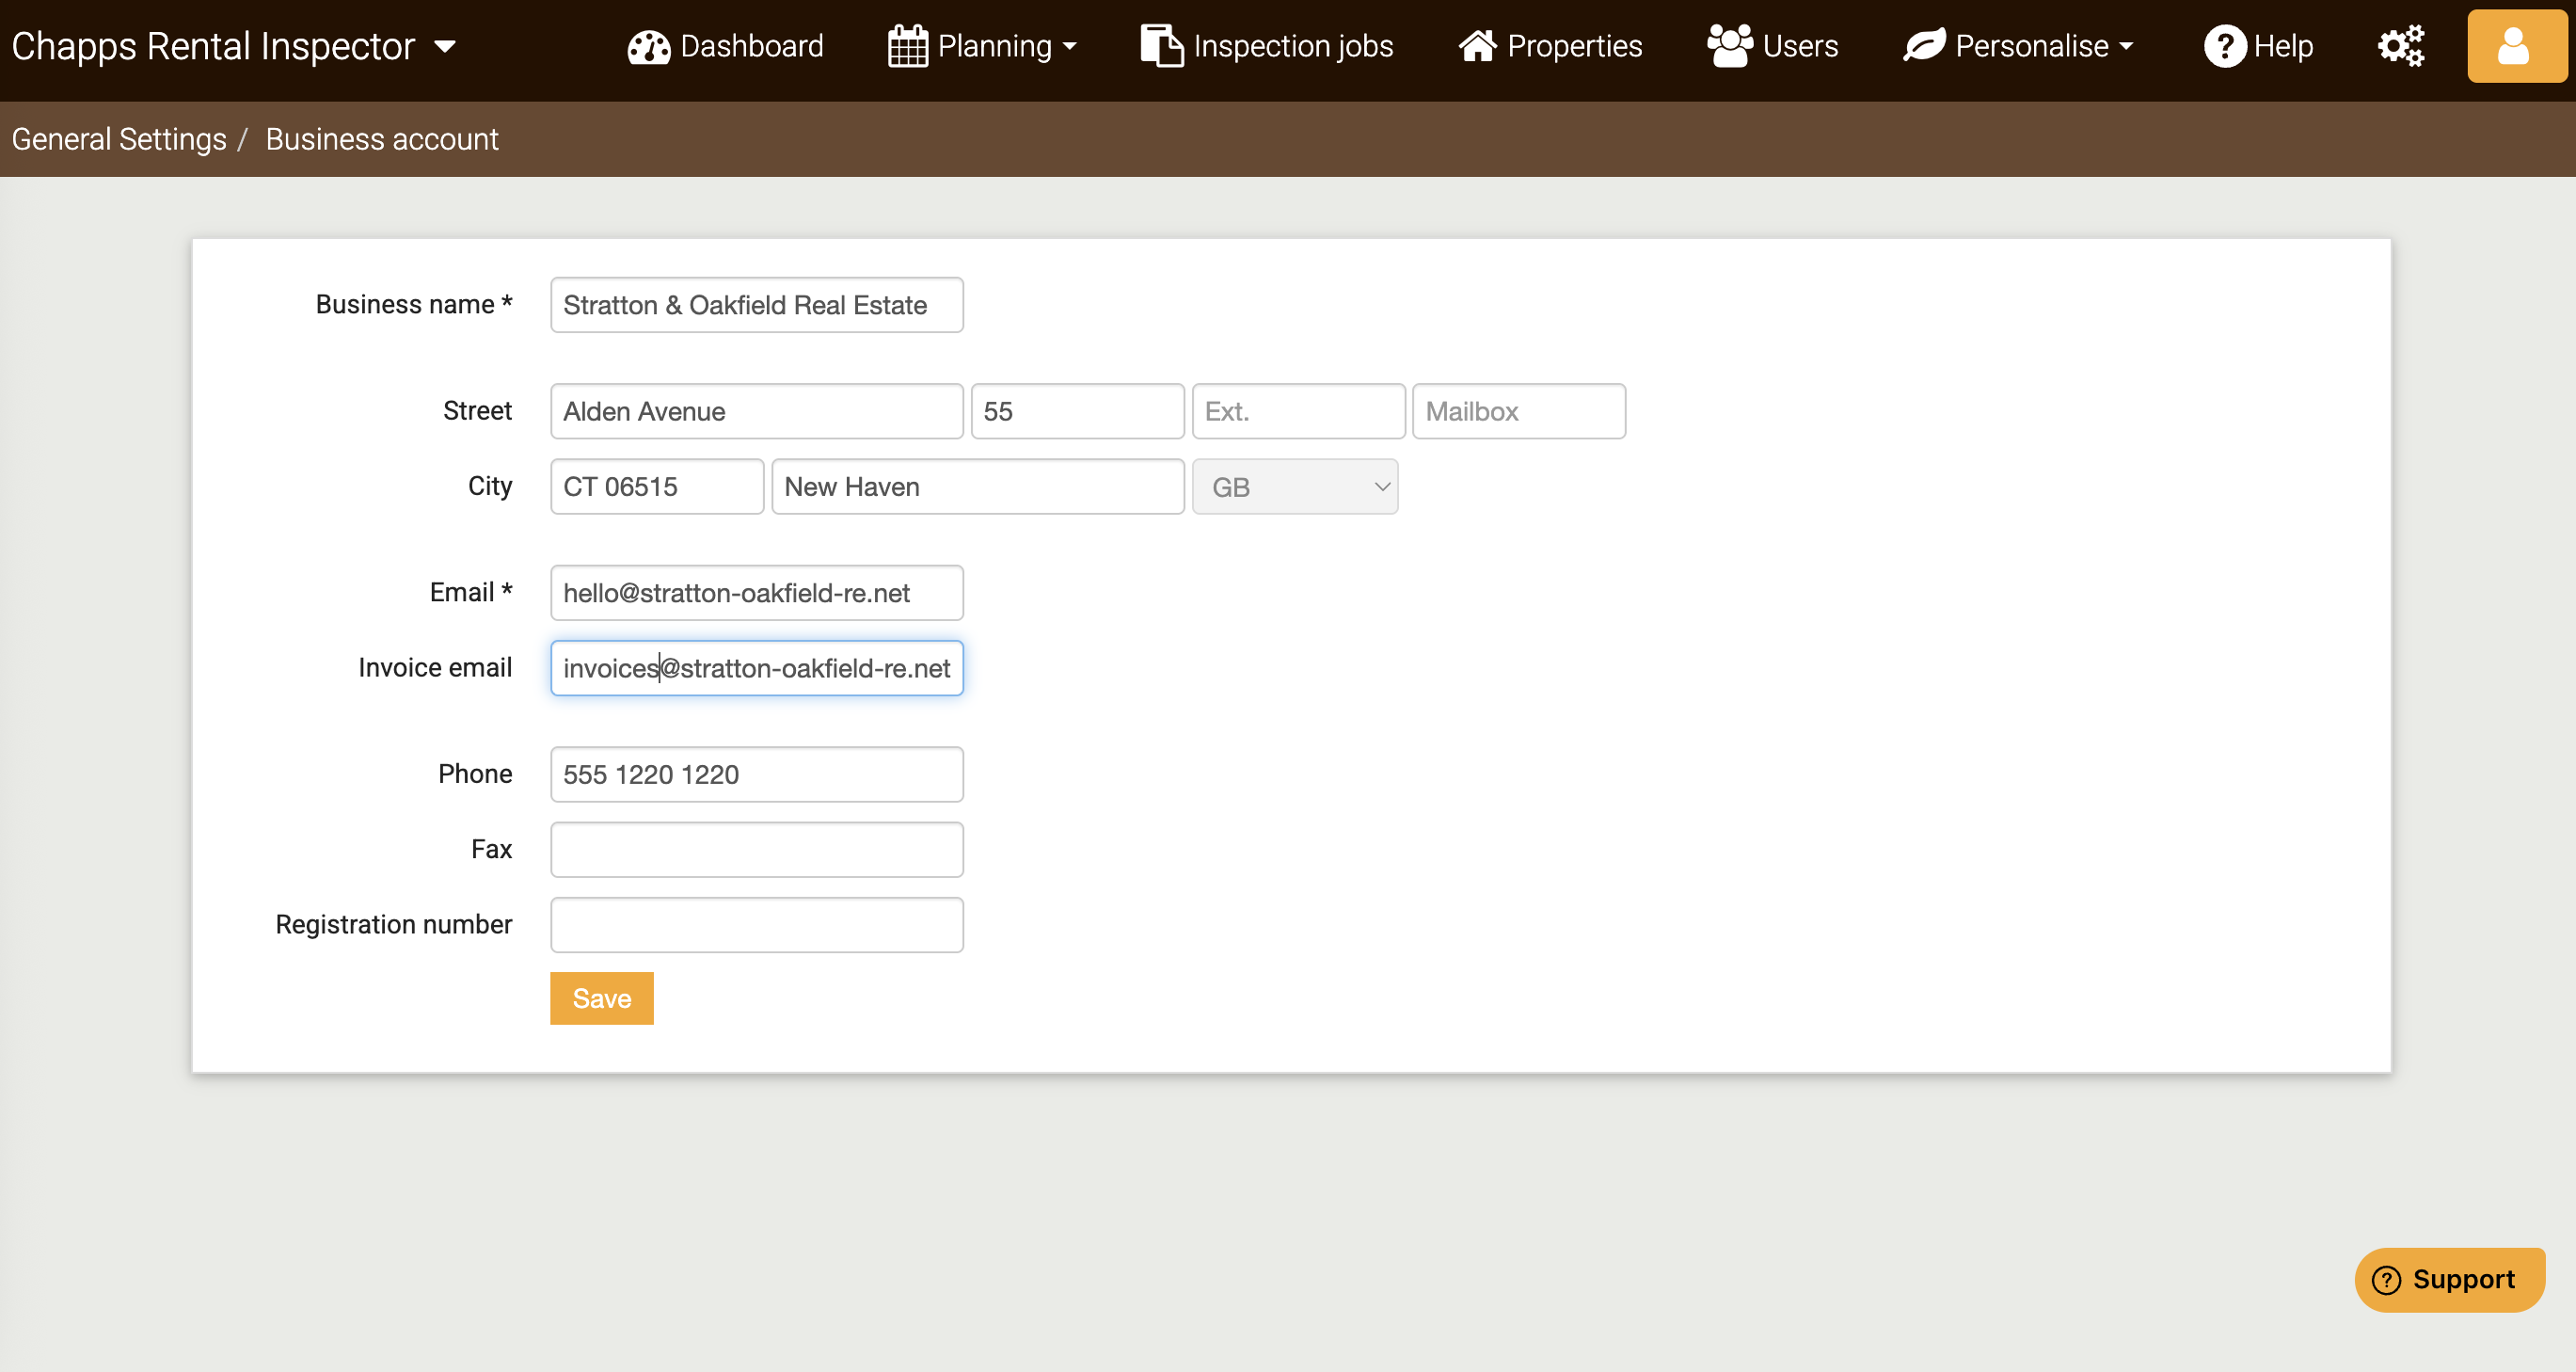Screen dimensions: 2576x1372
Task: Click the Properties house icon
Action: [1476, 46]
